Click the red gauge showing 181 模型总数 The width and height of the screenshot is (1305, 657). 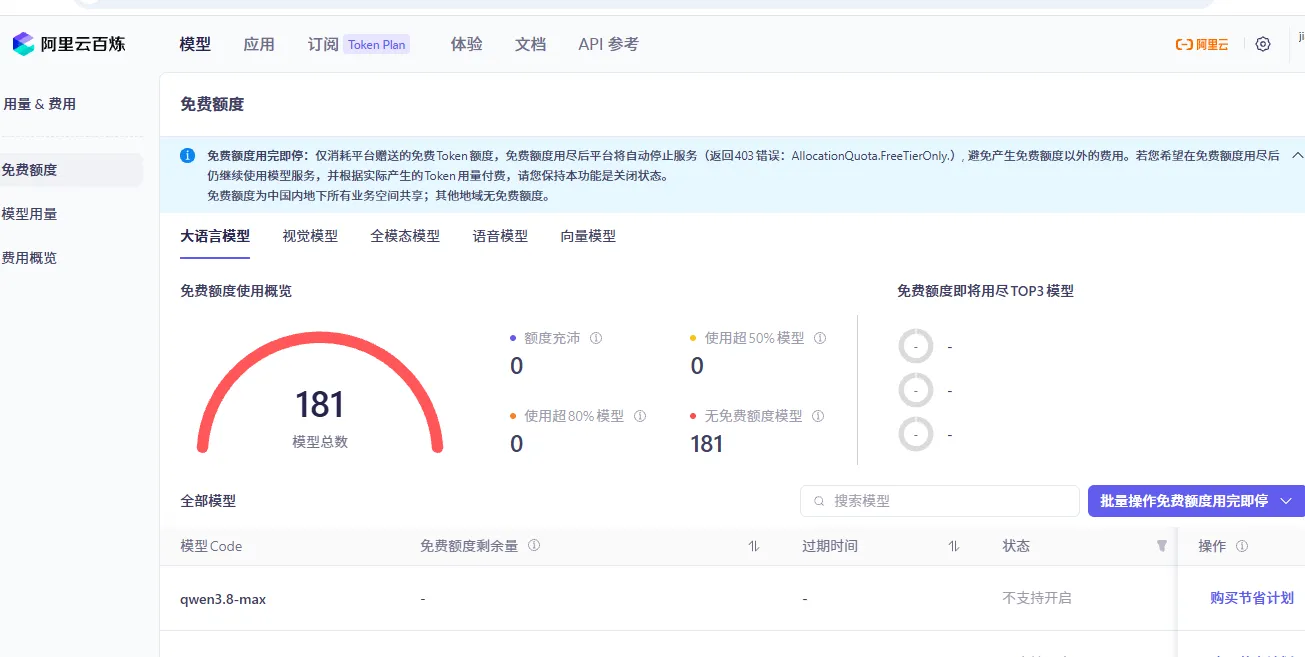pos(320,392)
